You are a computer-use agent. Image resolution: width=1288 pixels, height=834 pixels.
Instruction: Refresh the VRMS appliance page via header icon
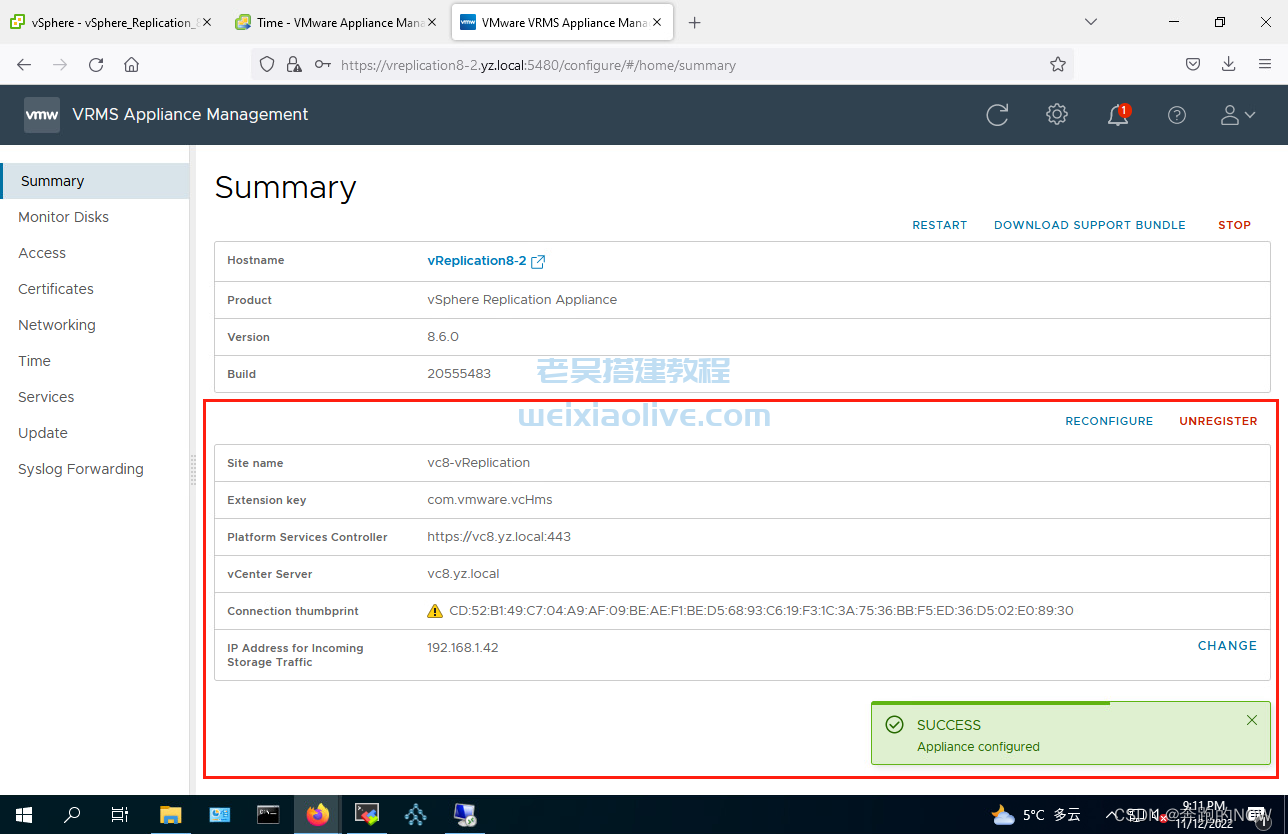coord(997,115)
